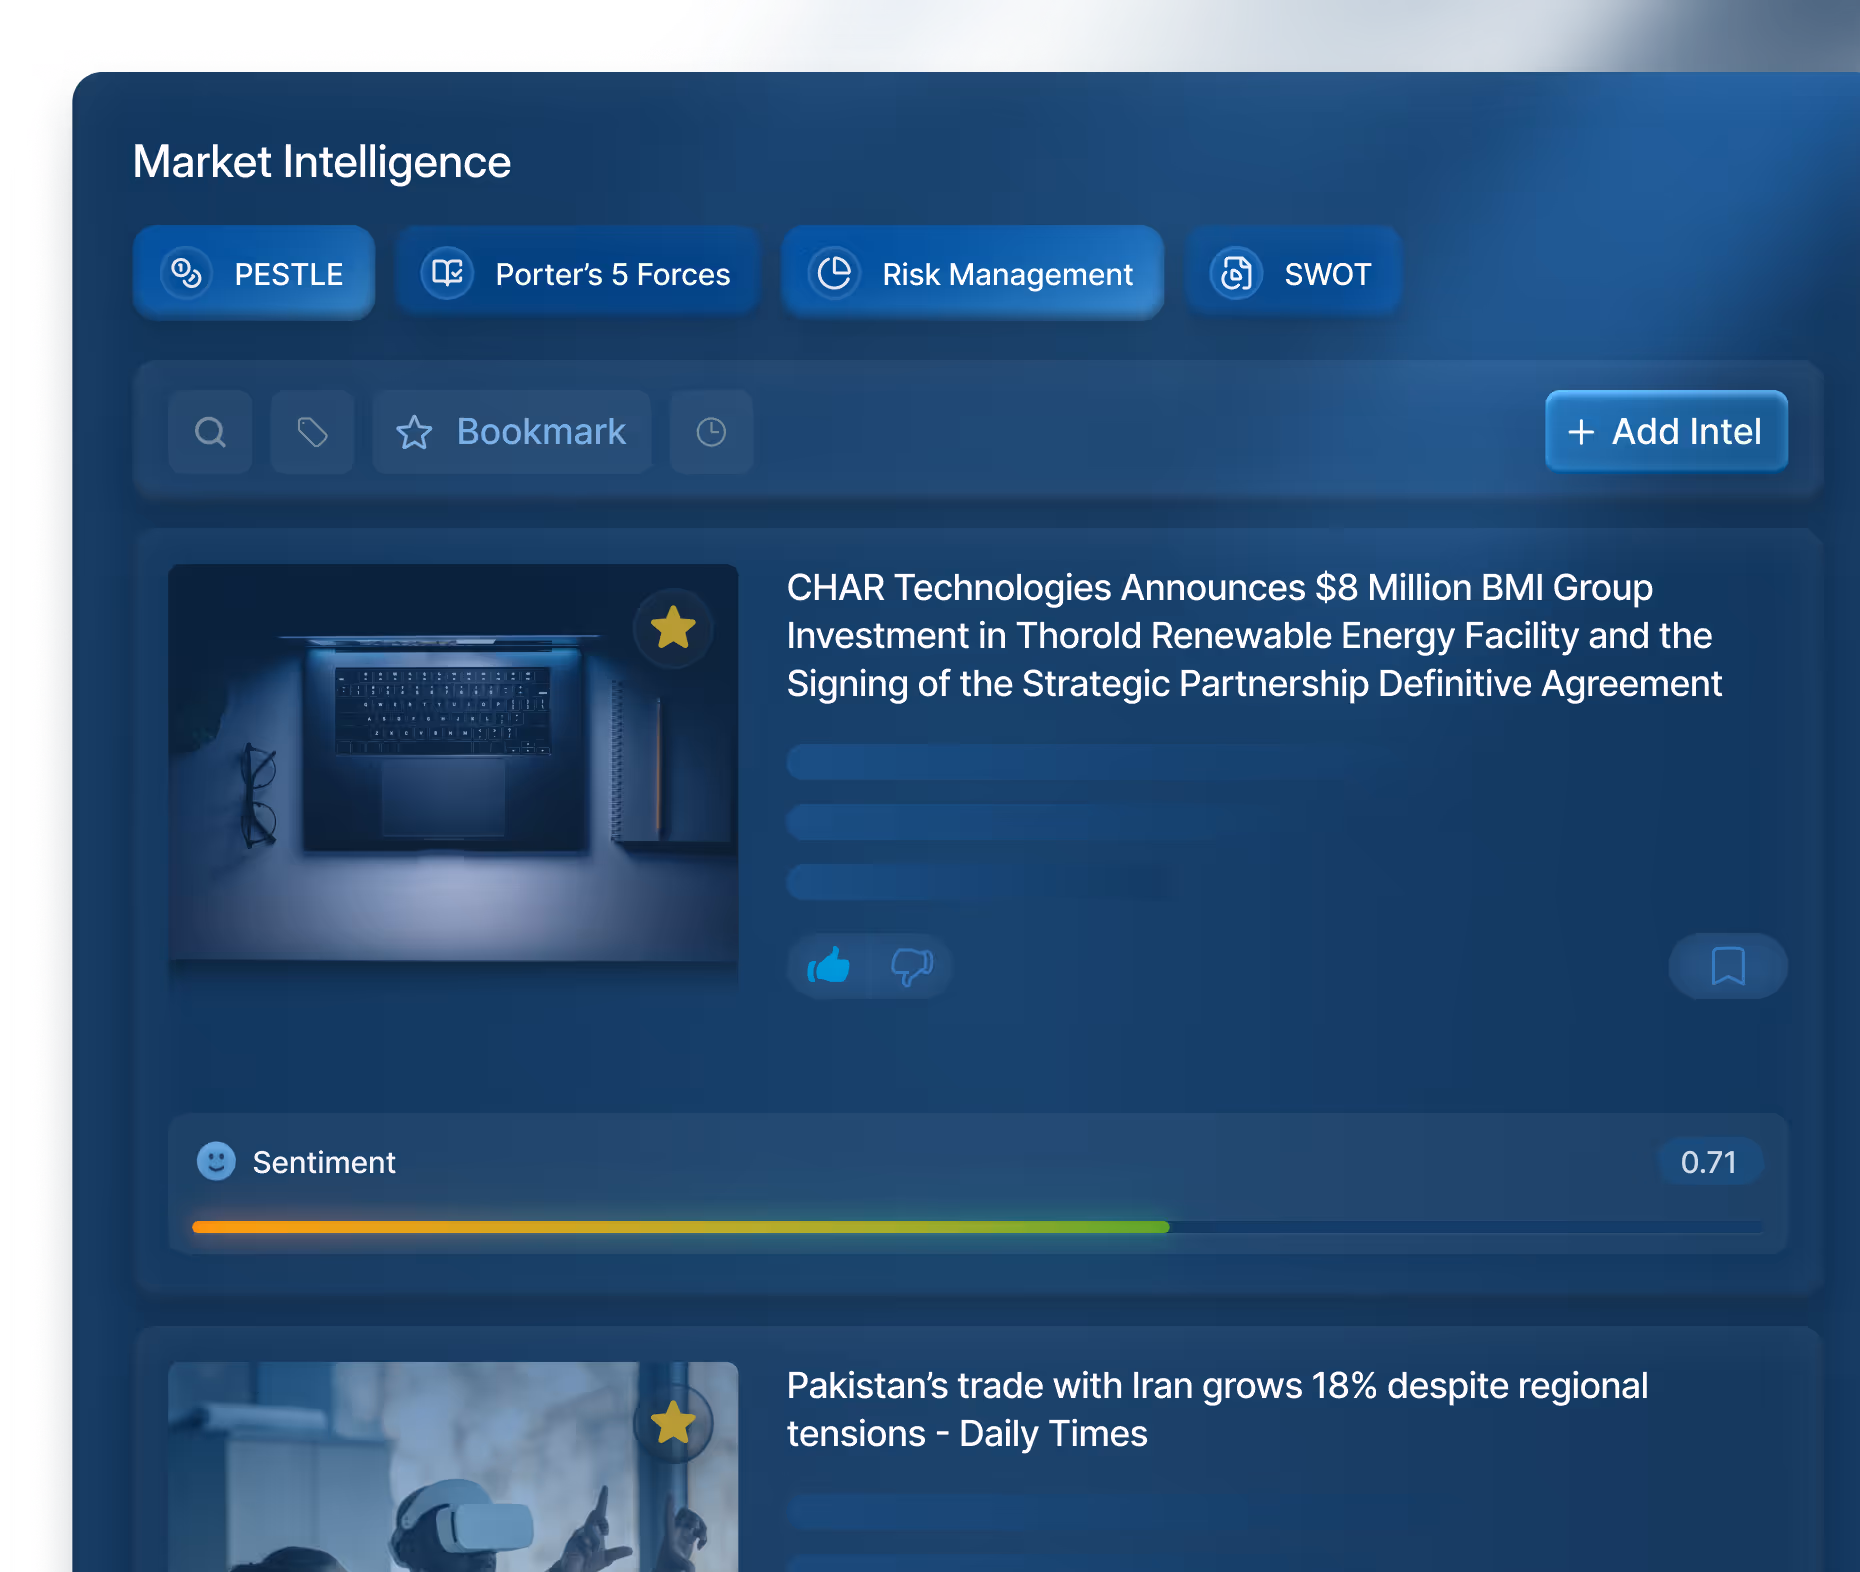The image size is (1860, 1572).
Task: Click the CHAR article sentiment progress bar
Action: click(977, 1227)
